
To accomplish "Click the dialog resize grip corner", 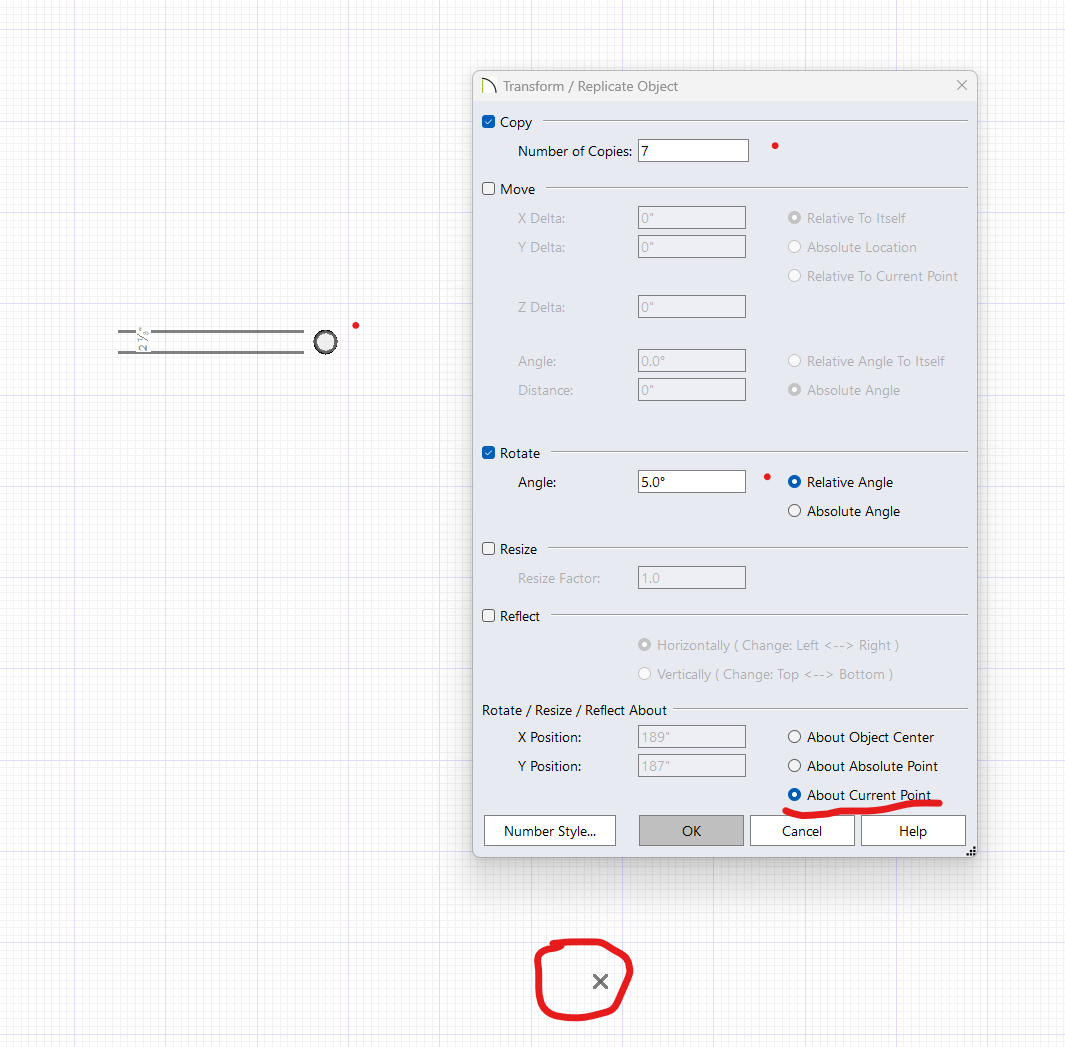I will coord(971,851).
